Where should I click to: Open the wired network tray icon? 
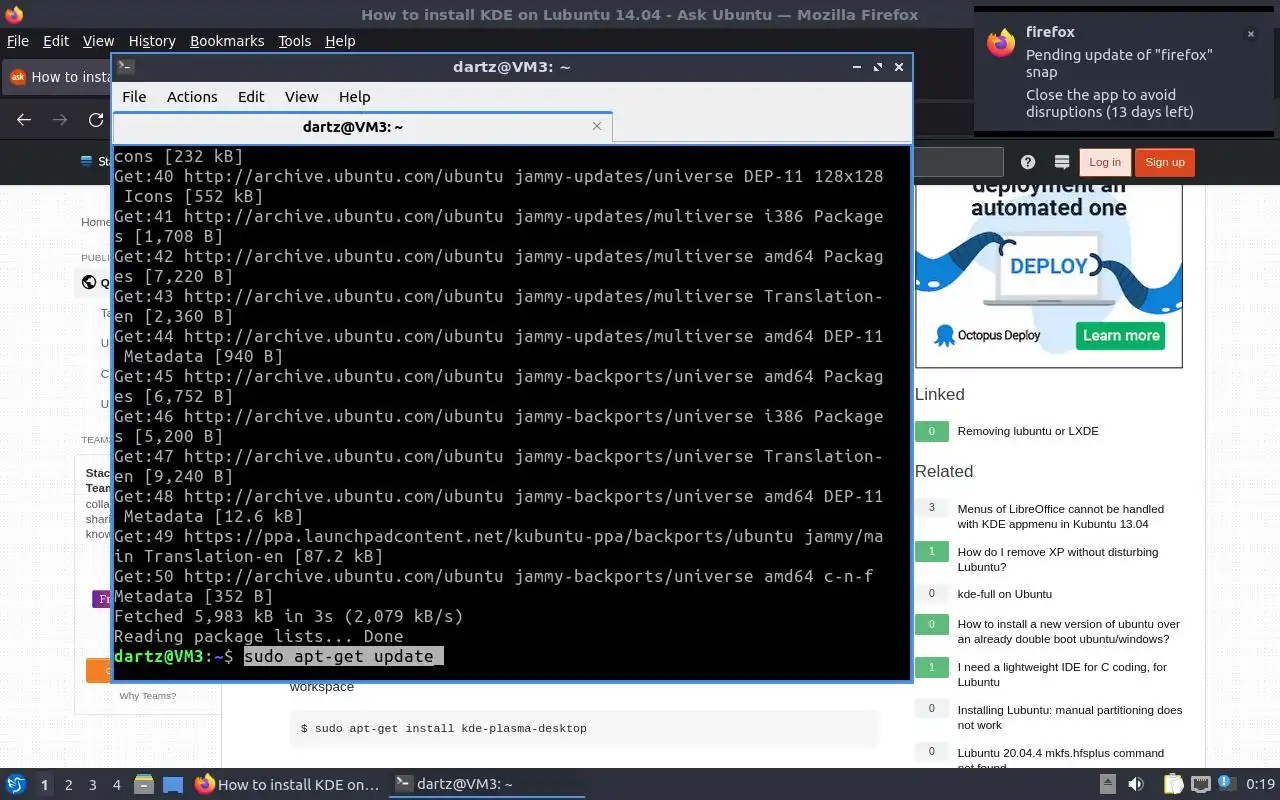(x=1200, y=784)
